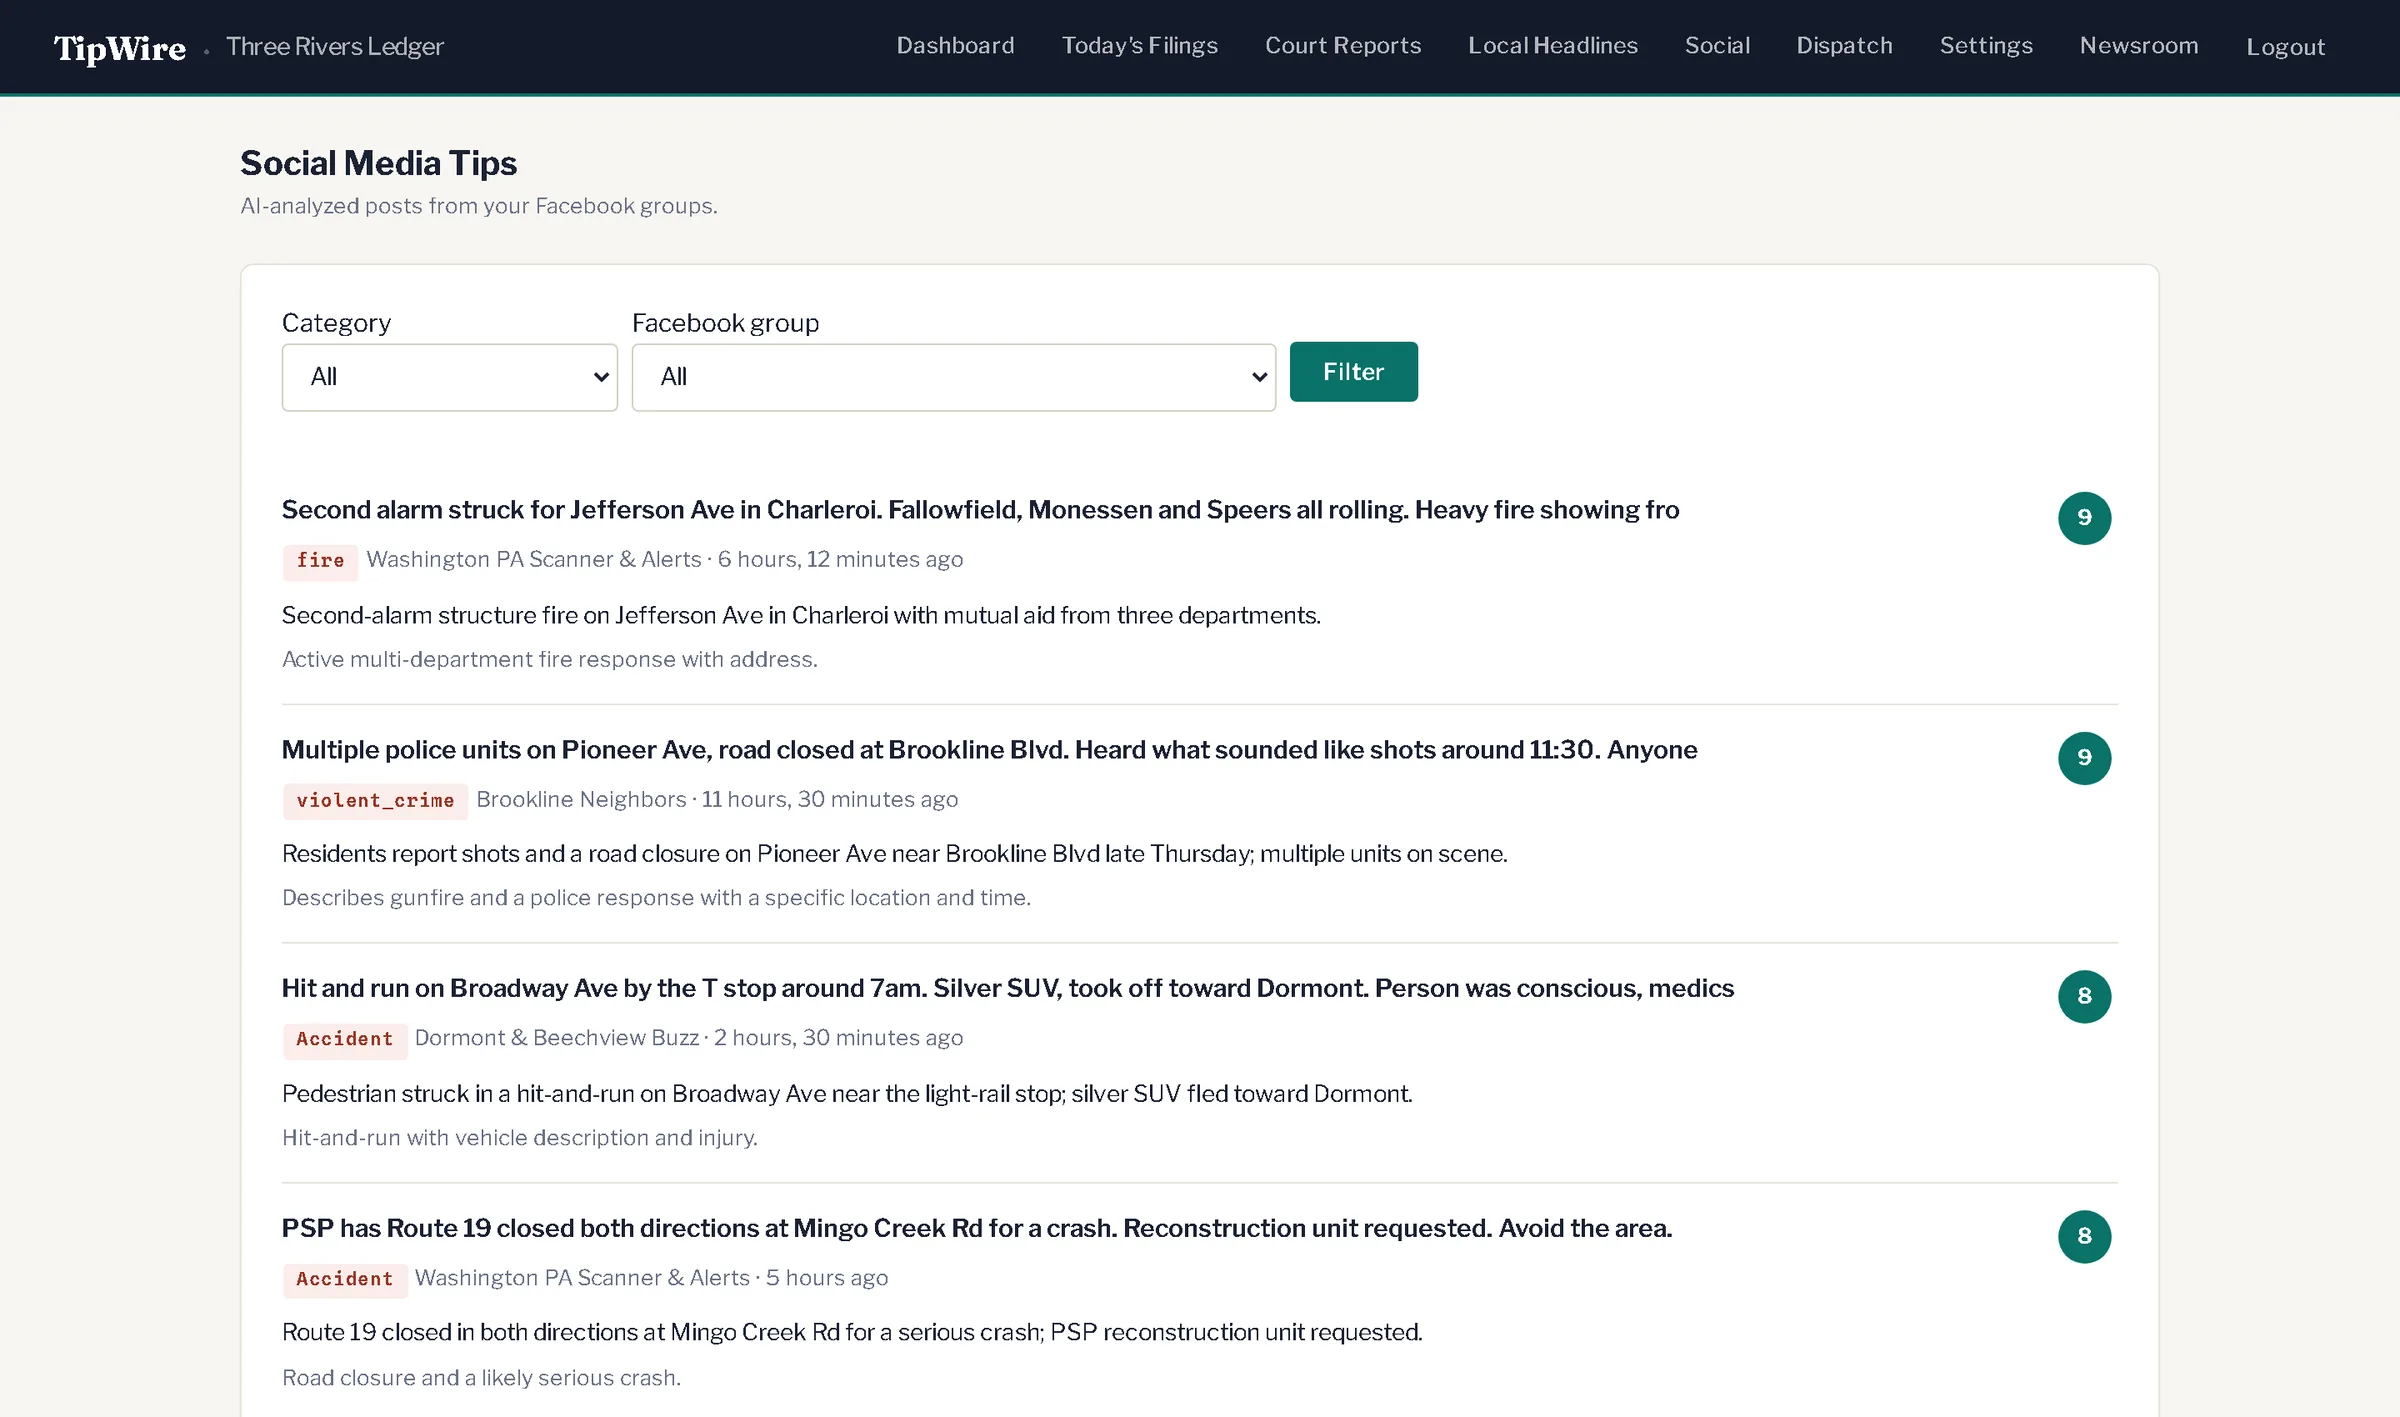Image resolution: width=2400 pixels, height=1417 pixels.
Task: Open the Dispatch page
Action: [x=1844, y=46]
